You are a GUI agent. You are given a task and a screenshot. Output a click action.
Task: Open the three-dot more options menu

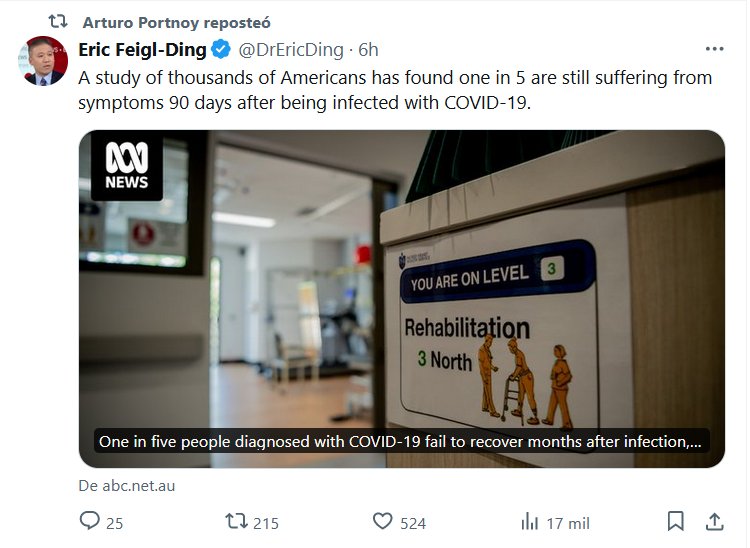coord(714,49)
